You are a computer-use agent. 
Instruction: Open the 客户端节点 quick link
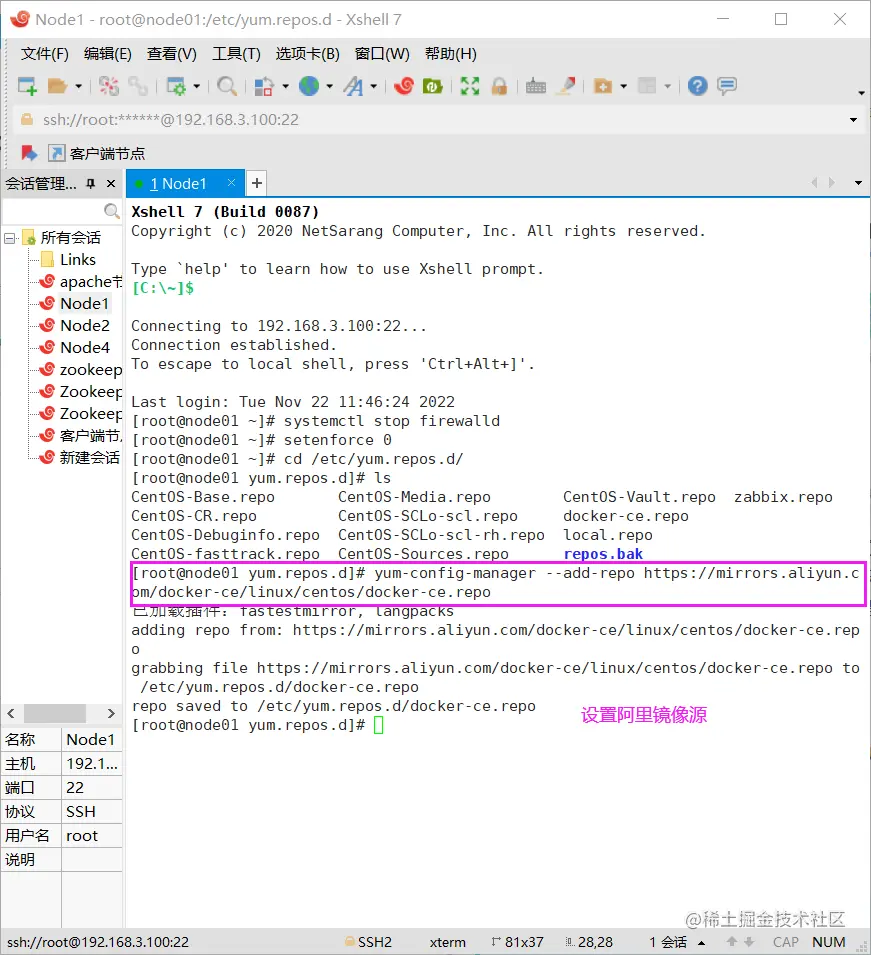(97, 153)
